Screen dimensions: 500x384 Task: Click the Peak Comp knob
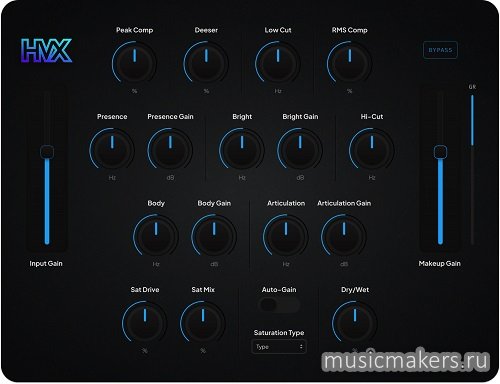134,63
